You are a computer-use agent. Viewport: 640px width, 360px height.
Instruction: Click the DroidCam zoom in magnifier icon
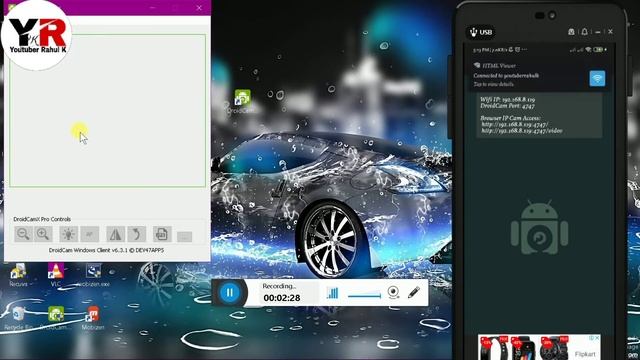[x=43, y=234]
